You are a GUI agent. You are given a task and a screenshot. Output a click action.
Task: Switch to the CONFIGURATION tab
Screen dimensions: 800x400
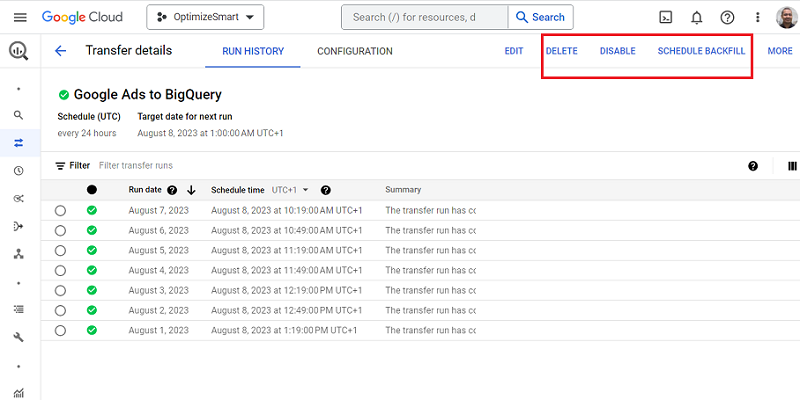(x=355, y=51)
